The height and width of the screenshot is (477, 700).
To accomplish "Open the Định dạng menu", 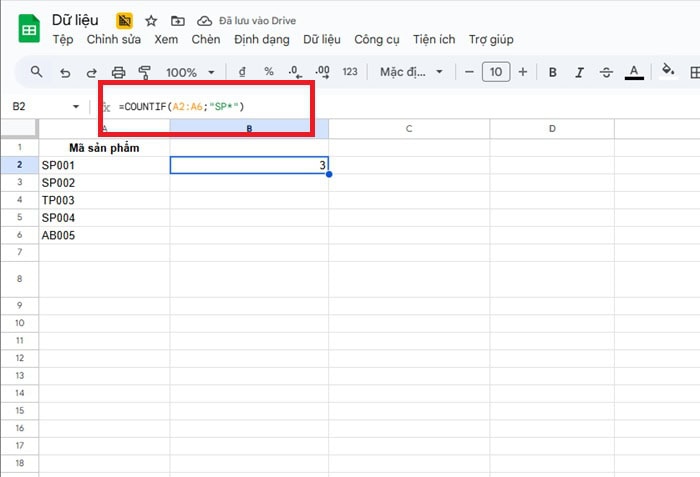I will pyautogui.click(x=261, y=40).
